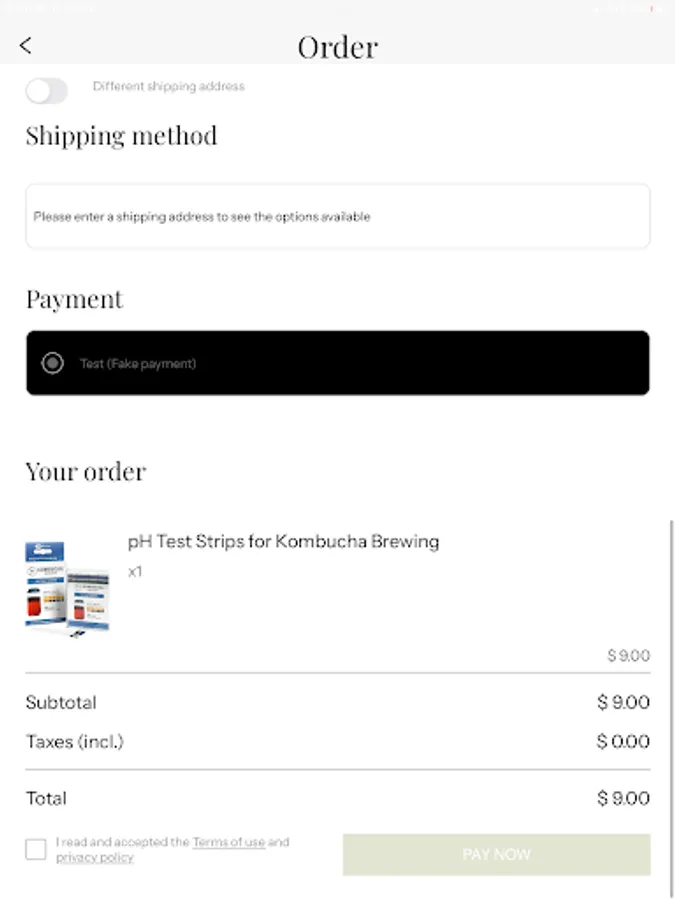This screenshot has height=900, width=675.
Task: Click the pH Test Strips product name
Action: (283, 542)
